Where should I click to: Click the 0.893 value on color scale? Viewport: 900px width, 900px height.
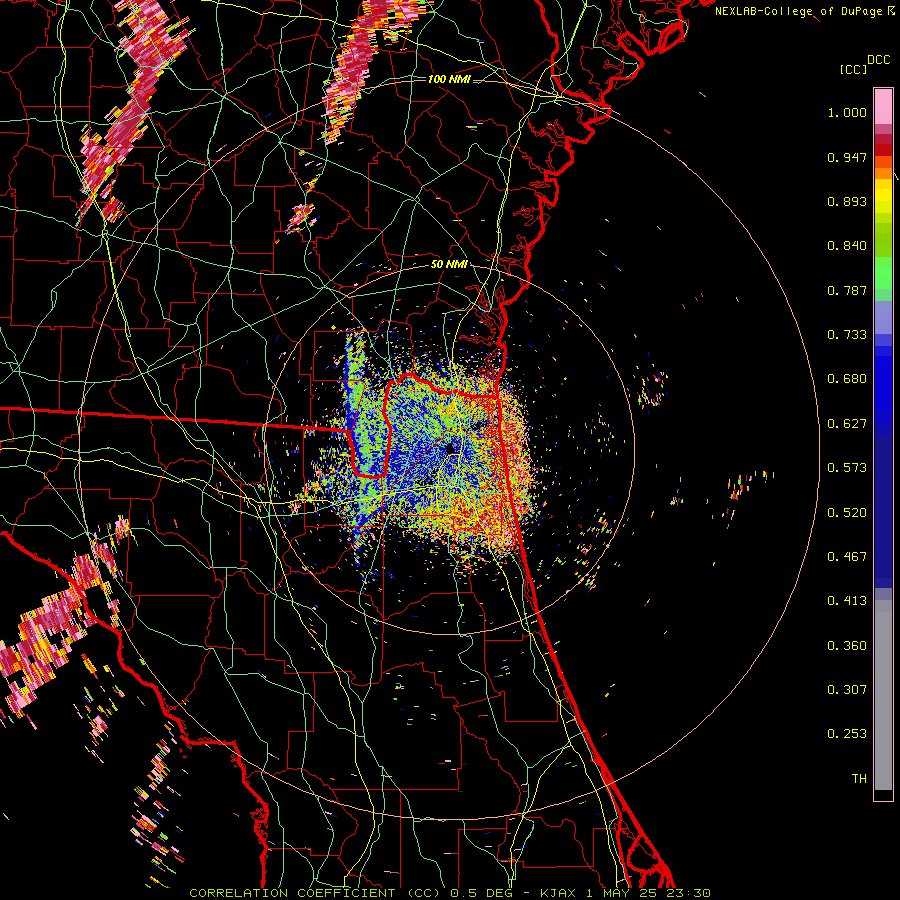(x=847, y=201)
